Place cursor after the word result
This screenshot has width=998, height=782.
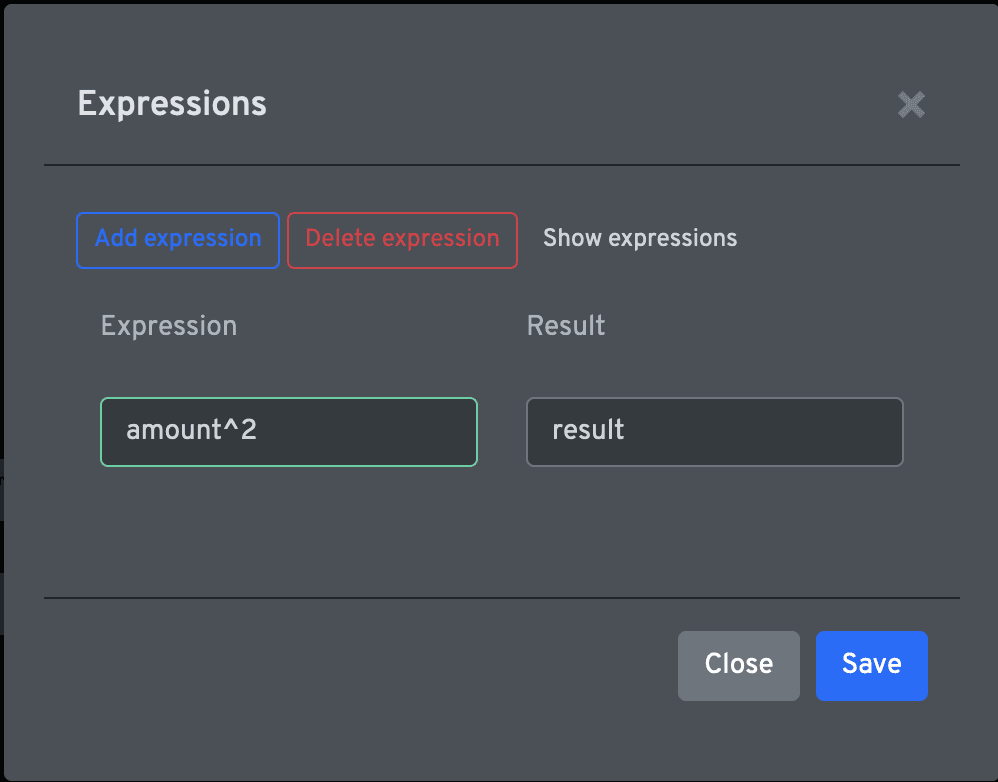pos(626,431)
